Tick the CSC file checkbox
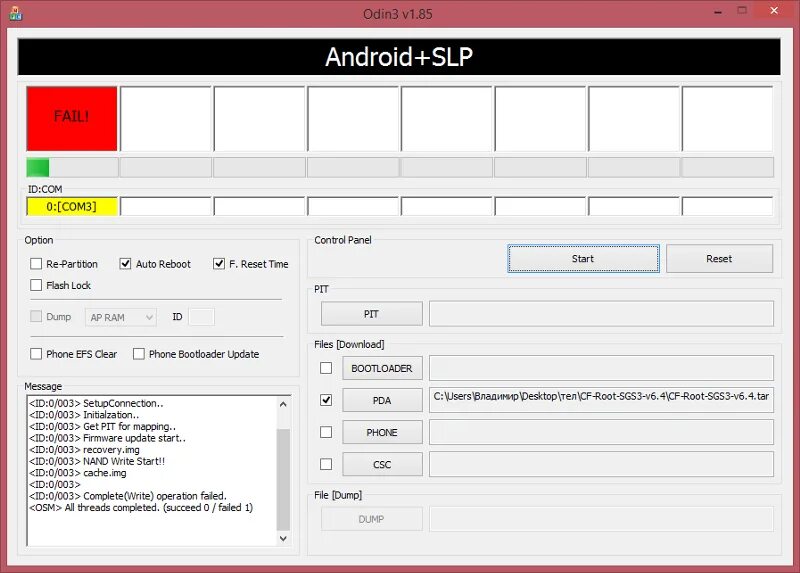The height and width of the screenshot is (573, 800). coord(326,464)
